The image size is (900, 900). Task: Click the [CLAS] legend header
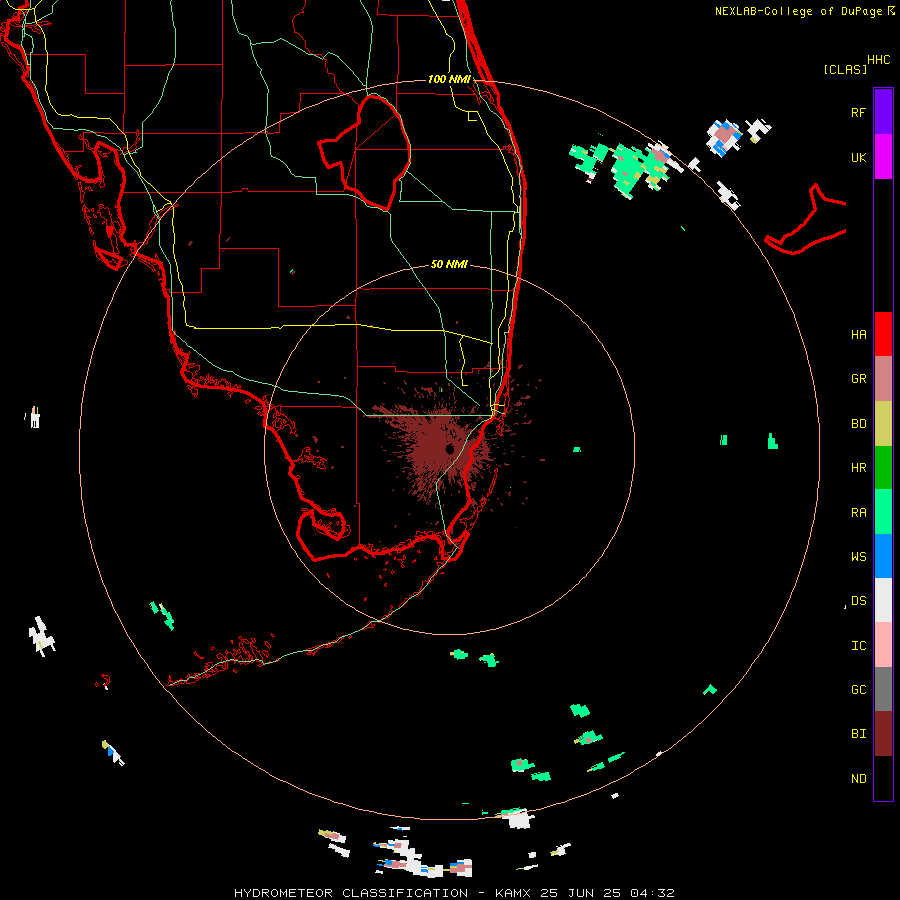(844, 70)
